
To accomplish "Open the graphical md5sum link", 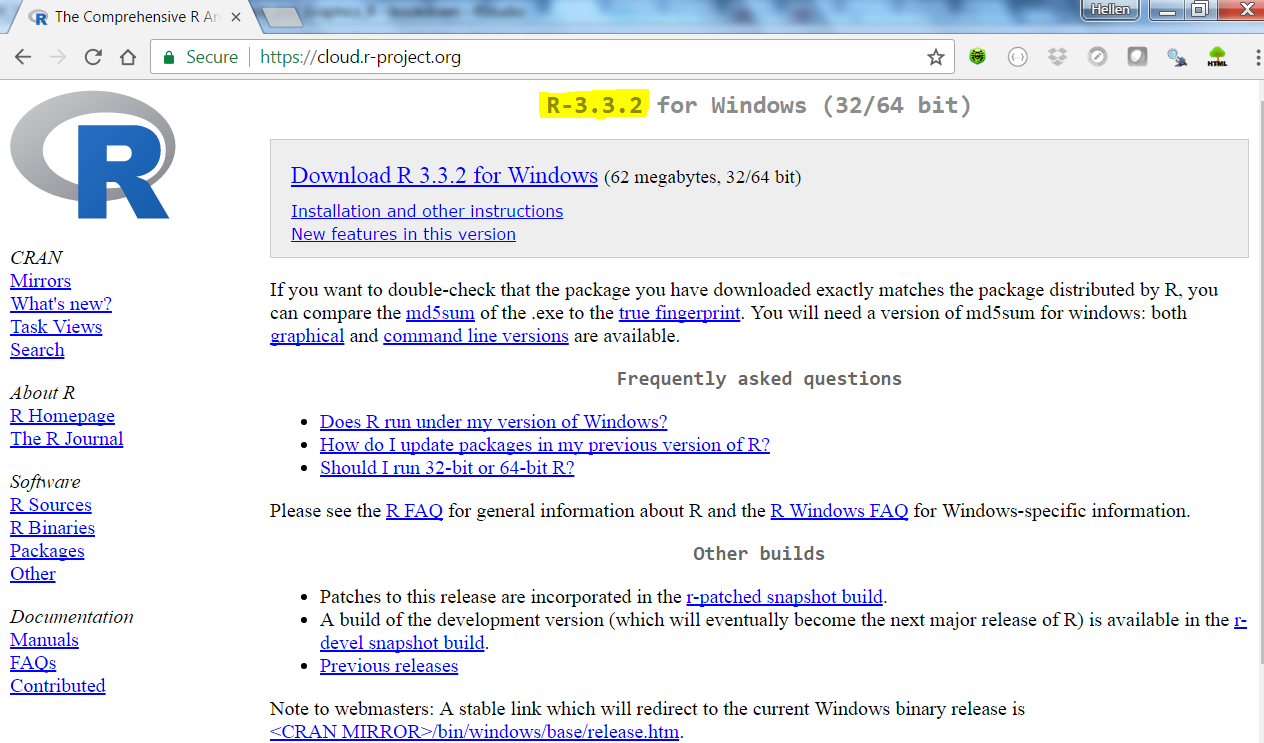I will point(307,336).
